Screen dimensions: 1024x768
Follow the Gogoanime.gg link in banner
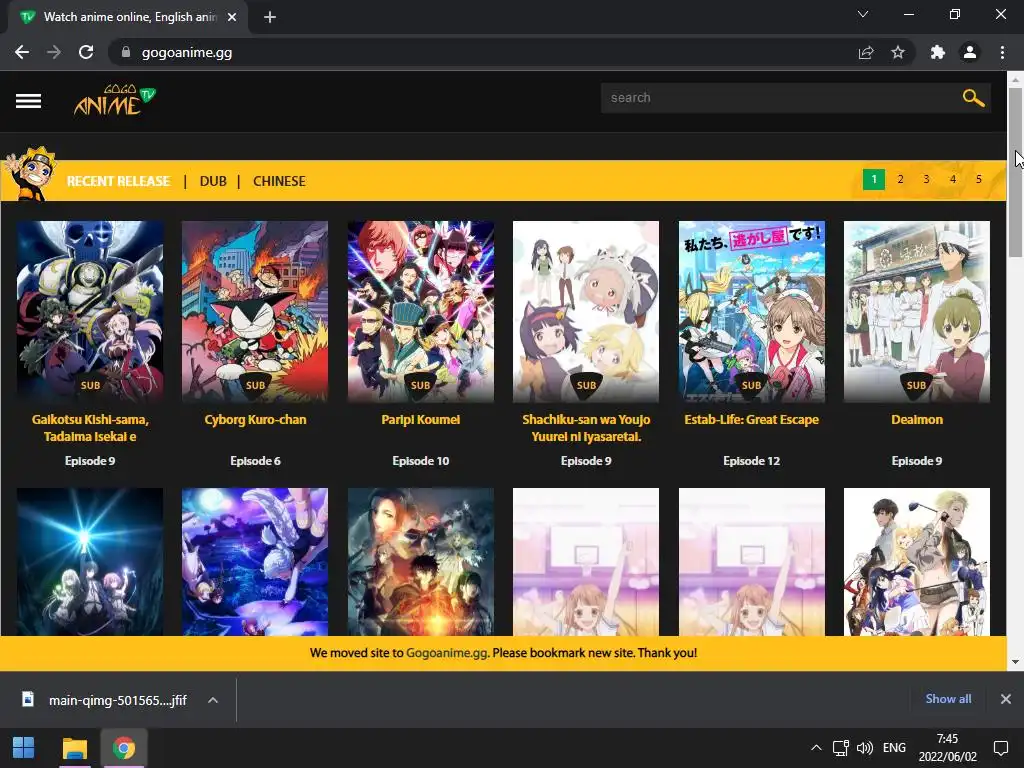point(447,652)
